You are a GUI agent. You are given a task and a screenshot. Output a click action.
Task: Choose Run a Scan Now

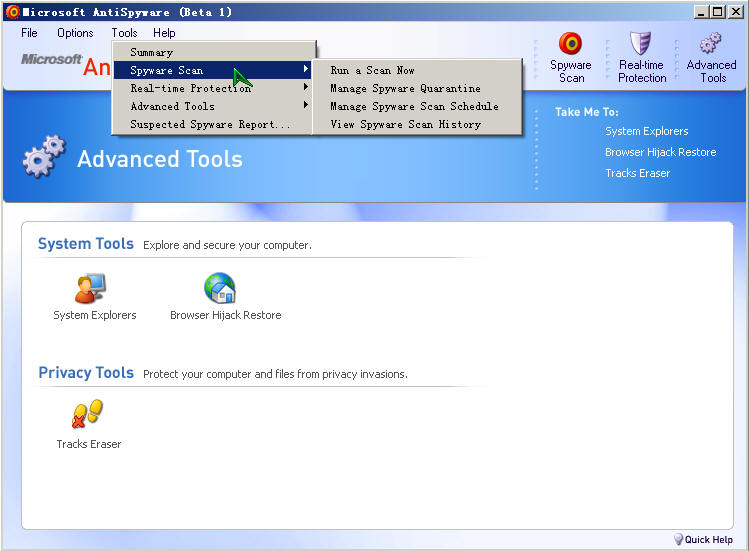(x=417, y=70)
